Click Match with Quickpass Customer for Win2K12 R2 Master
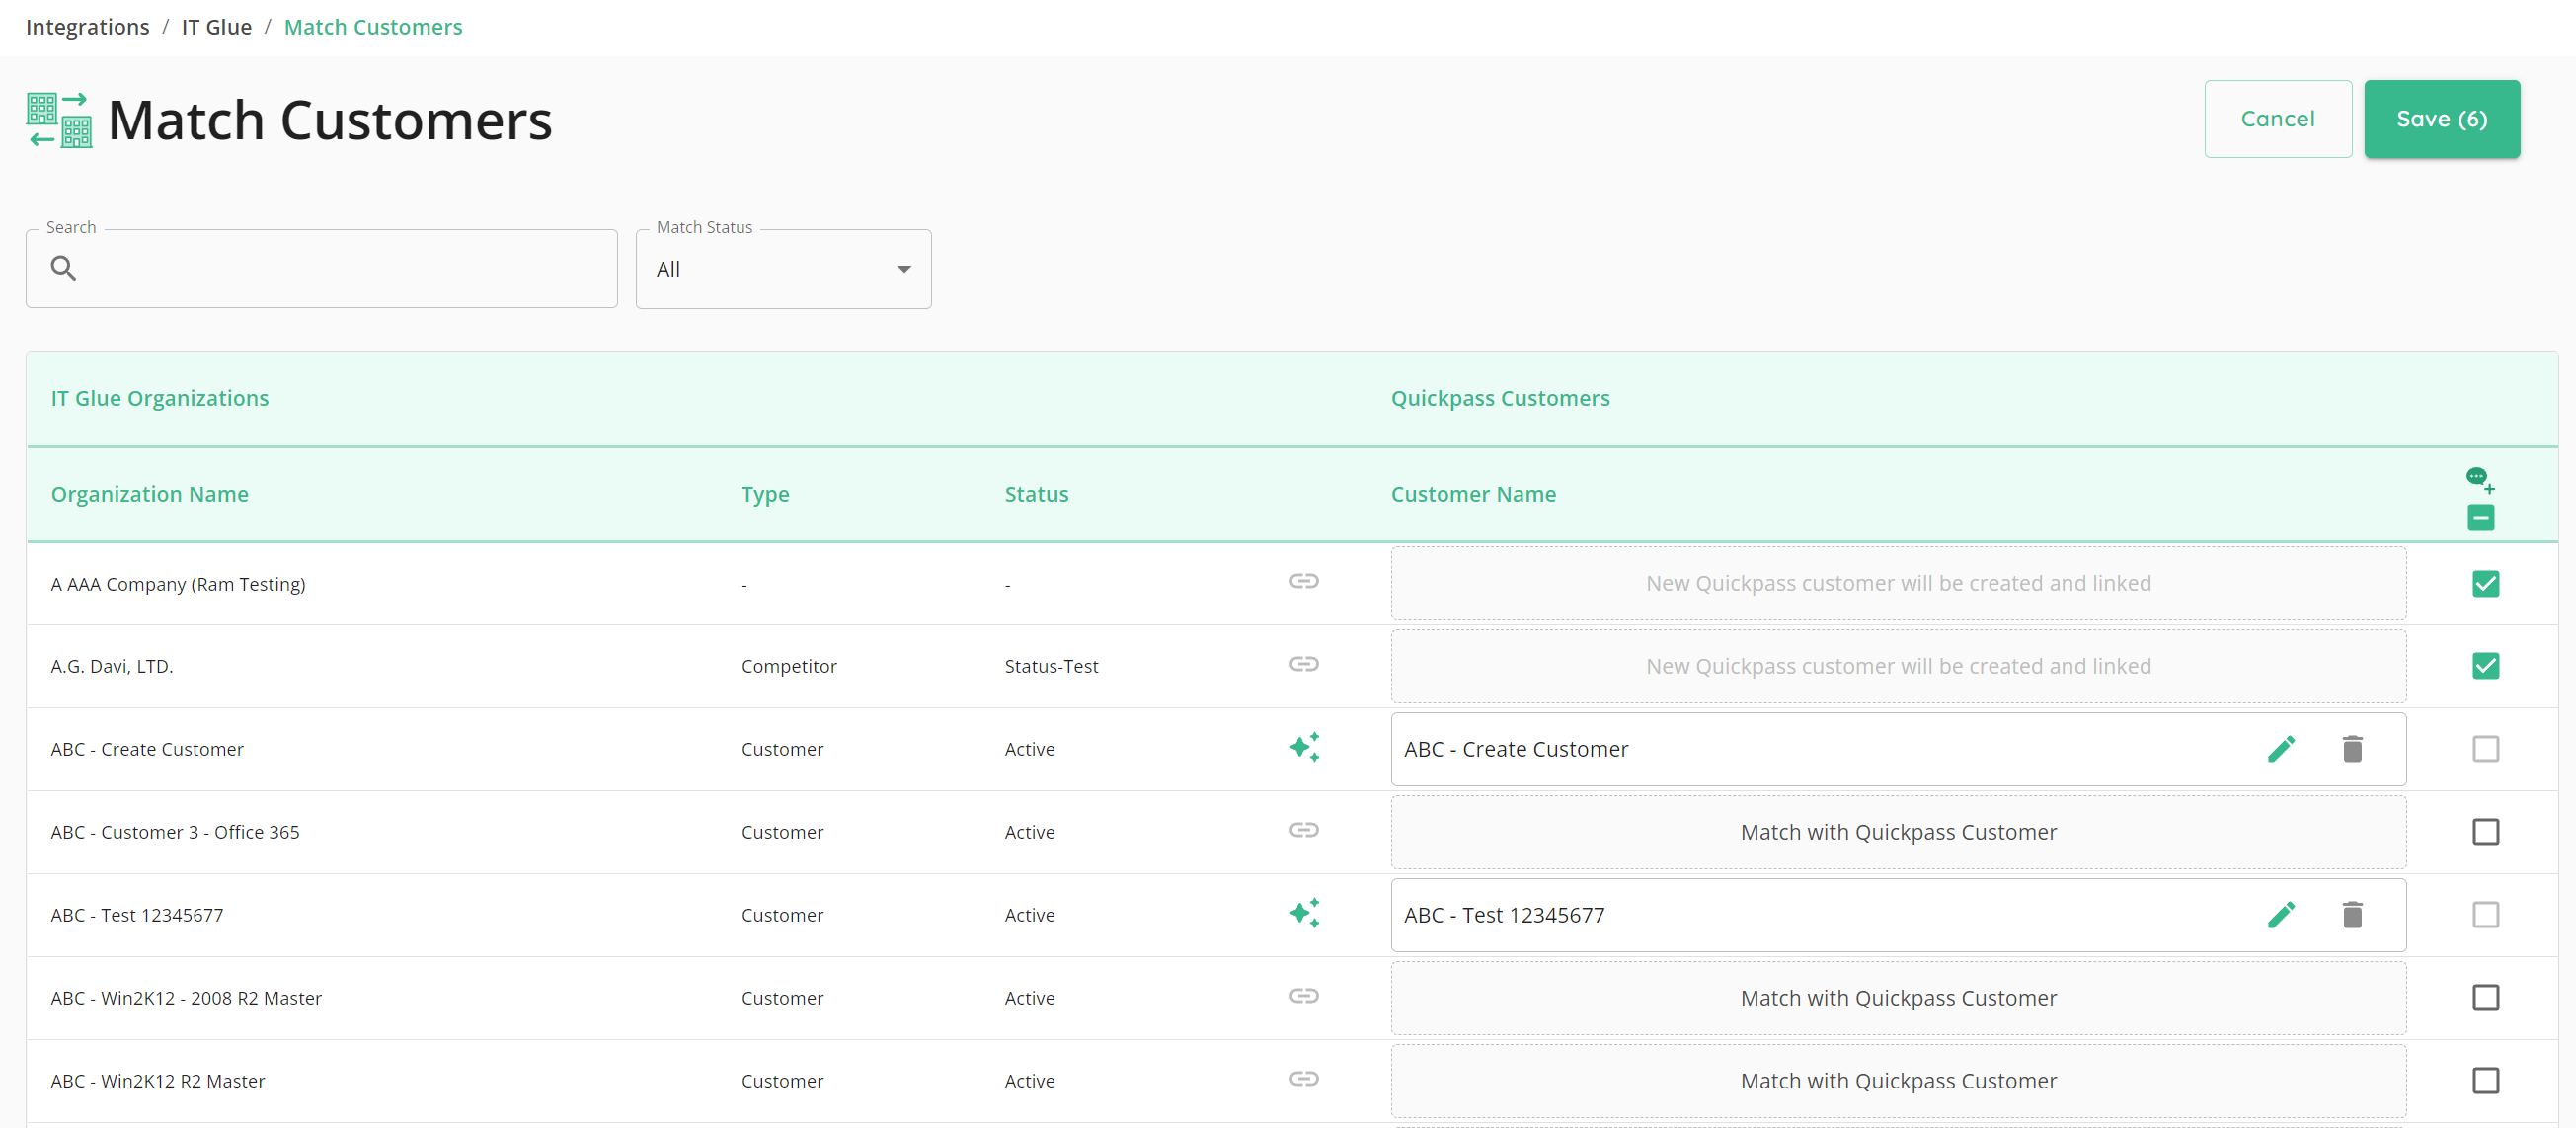Screen dimensions: 2576x1128 pyautogui.click(x=1897, y=1081)
